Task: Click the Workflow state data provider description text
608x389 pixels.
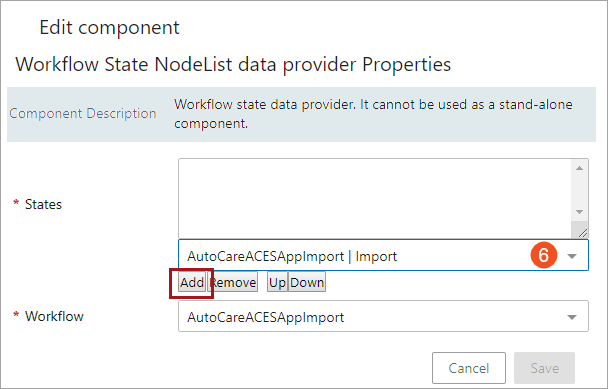Action: [373, 114]
